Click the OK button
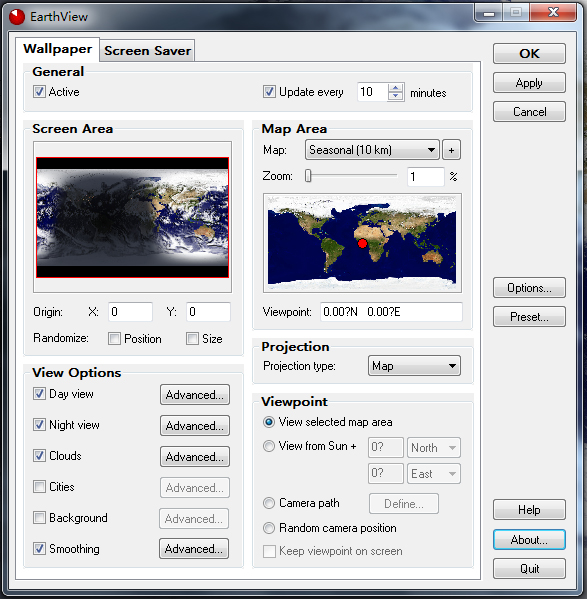The image size is (587, 599). coord(529,53)
